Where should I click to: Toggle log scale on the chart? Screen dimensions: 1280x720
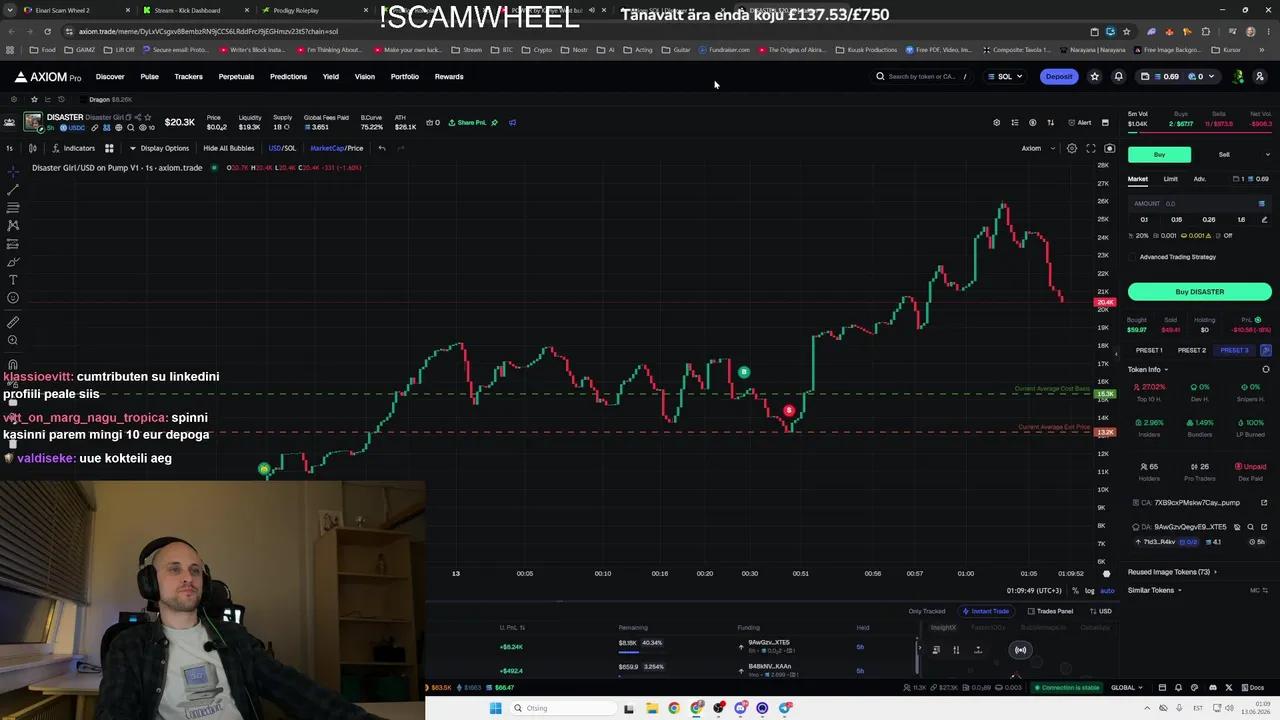point(1090,590)
